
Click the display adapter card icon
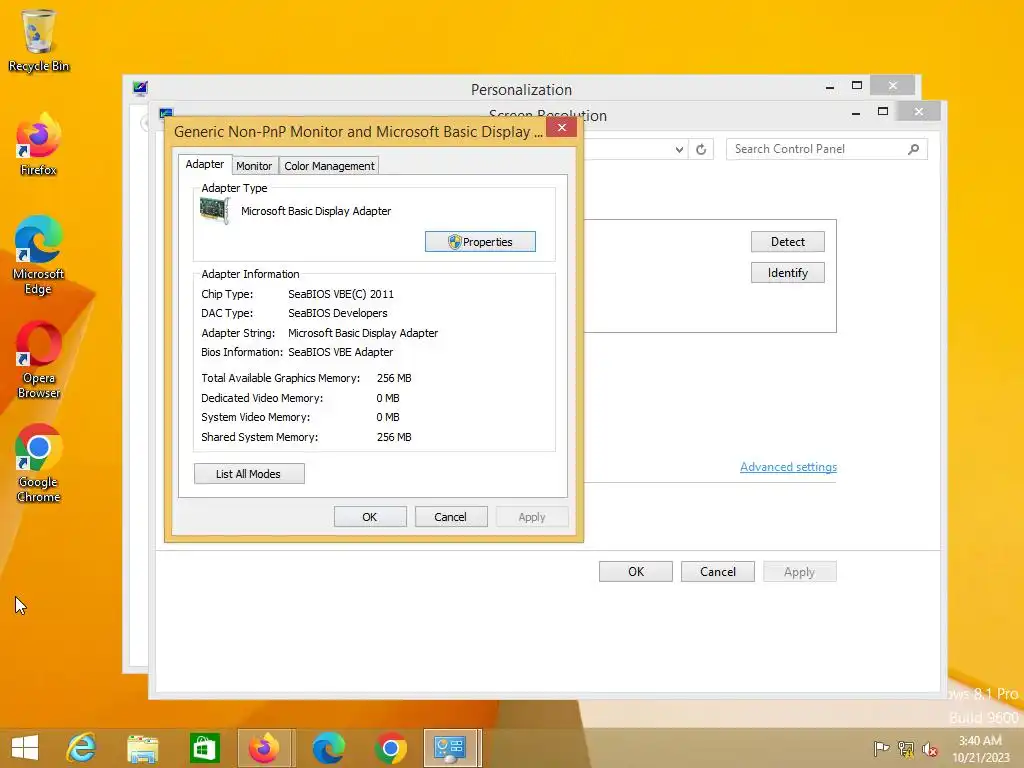214,210
